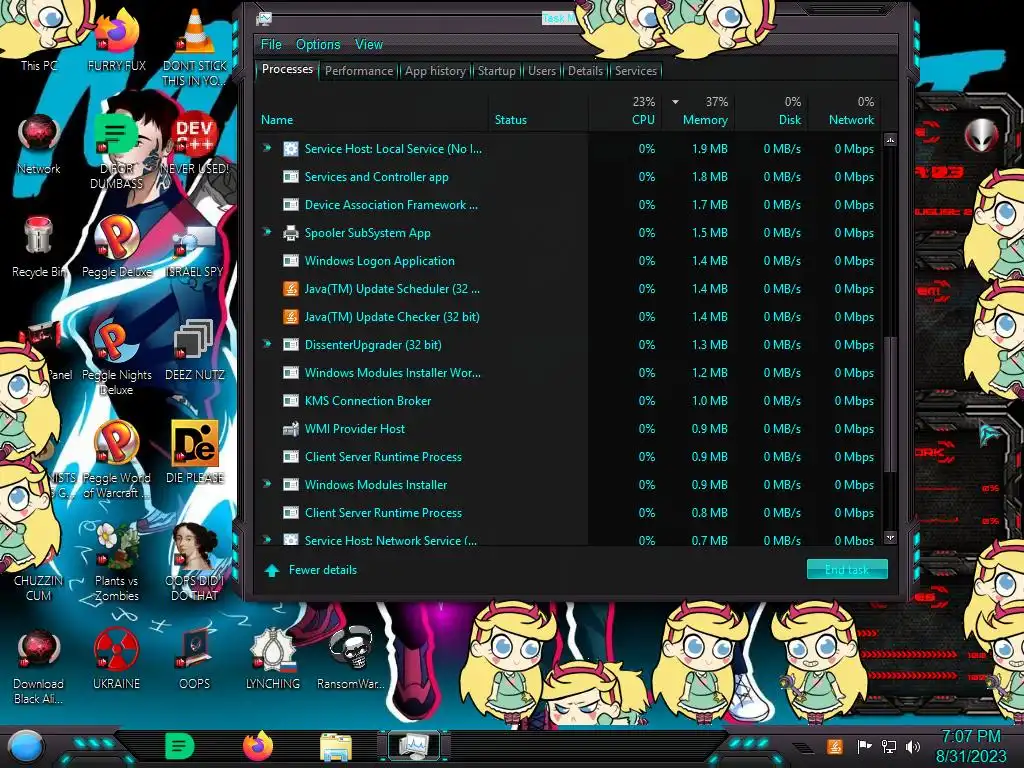Switch to the Startup tab
This screenshot has height=768, width=1024.
pyautogui.click(x=496, y=71)
